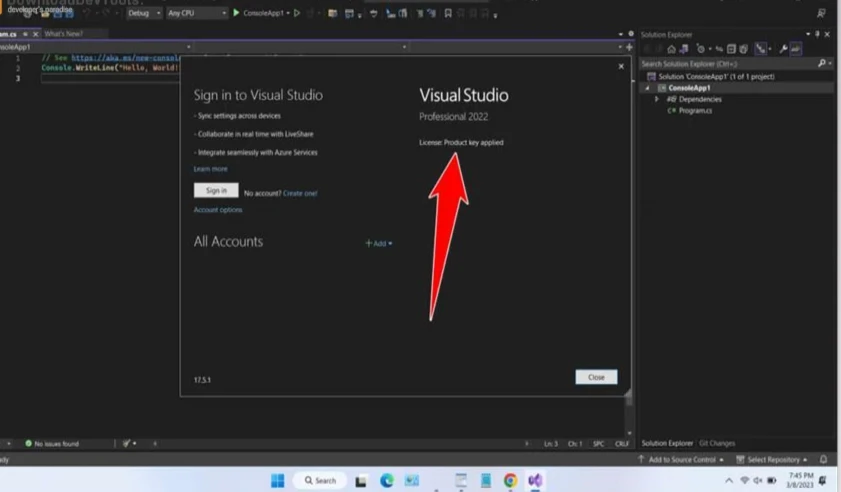Click the Start Without Debugging outline play icon

[x=297, y=13]
